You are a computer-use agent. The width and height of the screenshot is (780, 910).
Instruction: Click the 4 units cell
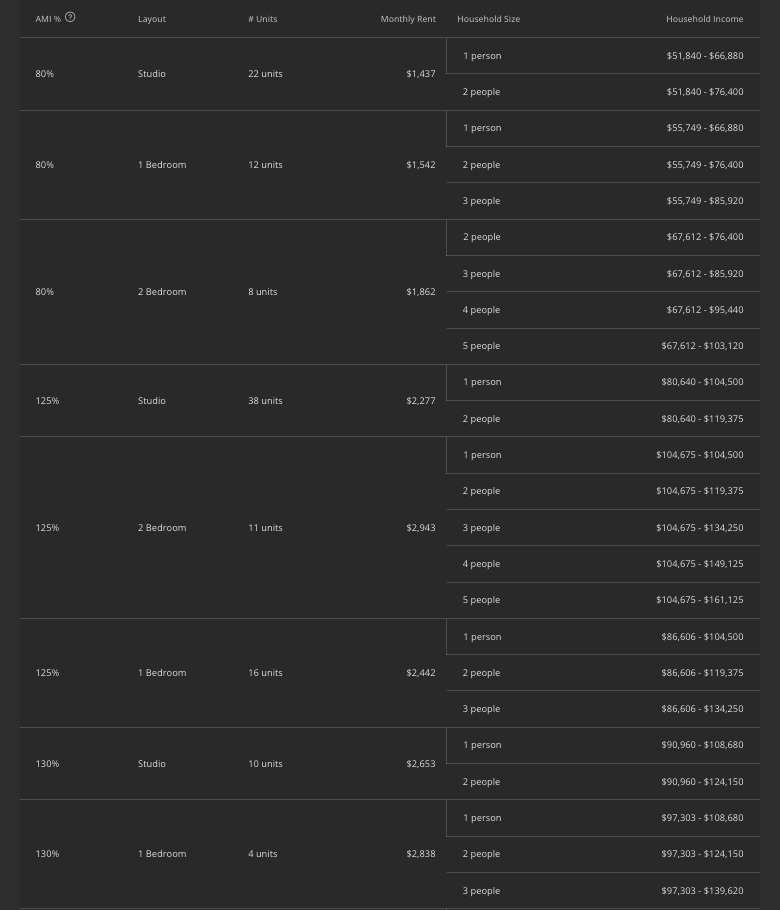coord(263,854)
